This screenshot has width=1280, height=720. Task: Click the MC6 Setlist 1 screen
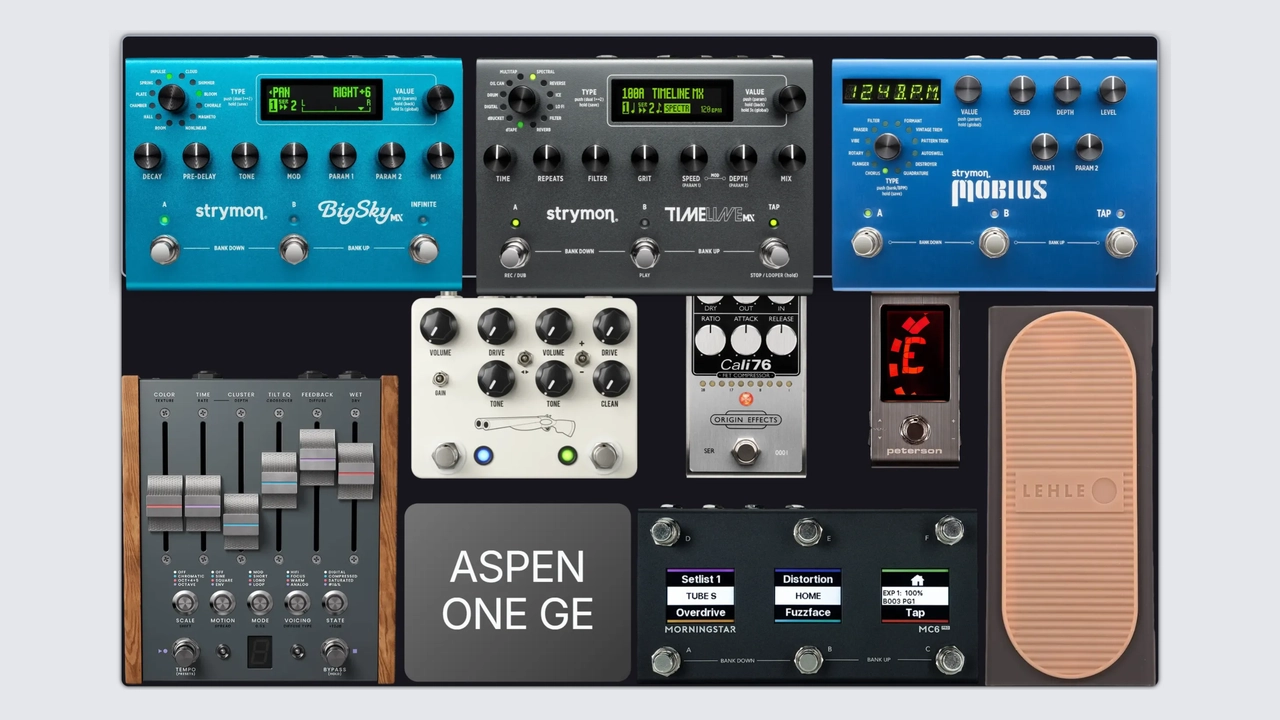pos(700,596)
